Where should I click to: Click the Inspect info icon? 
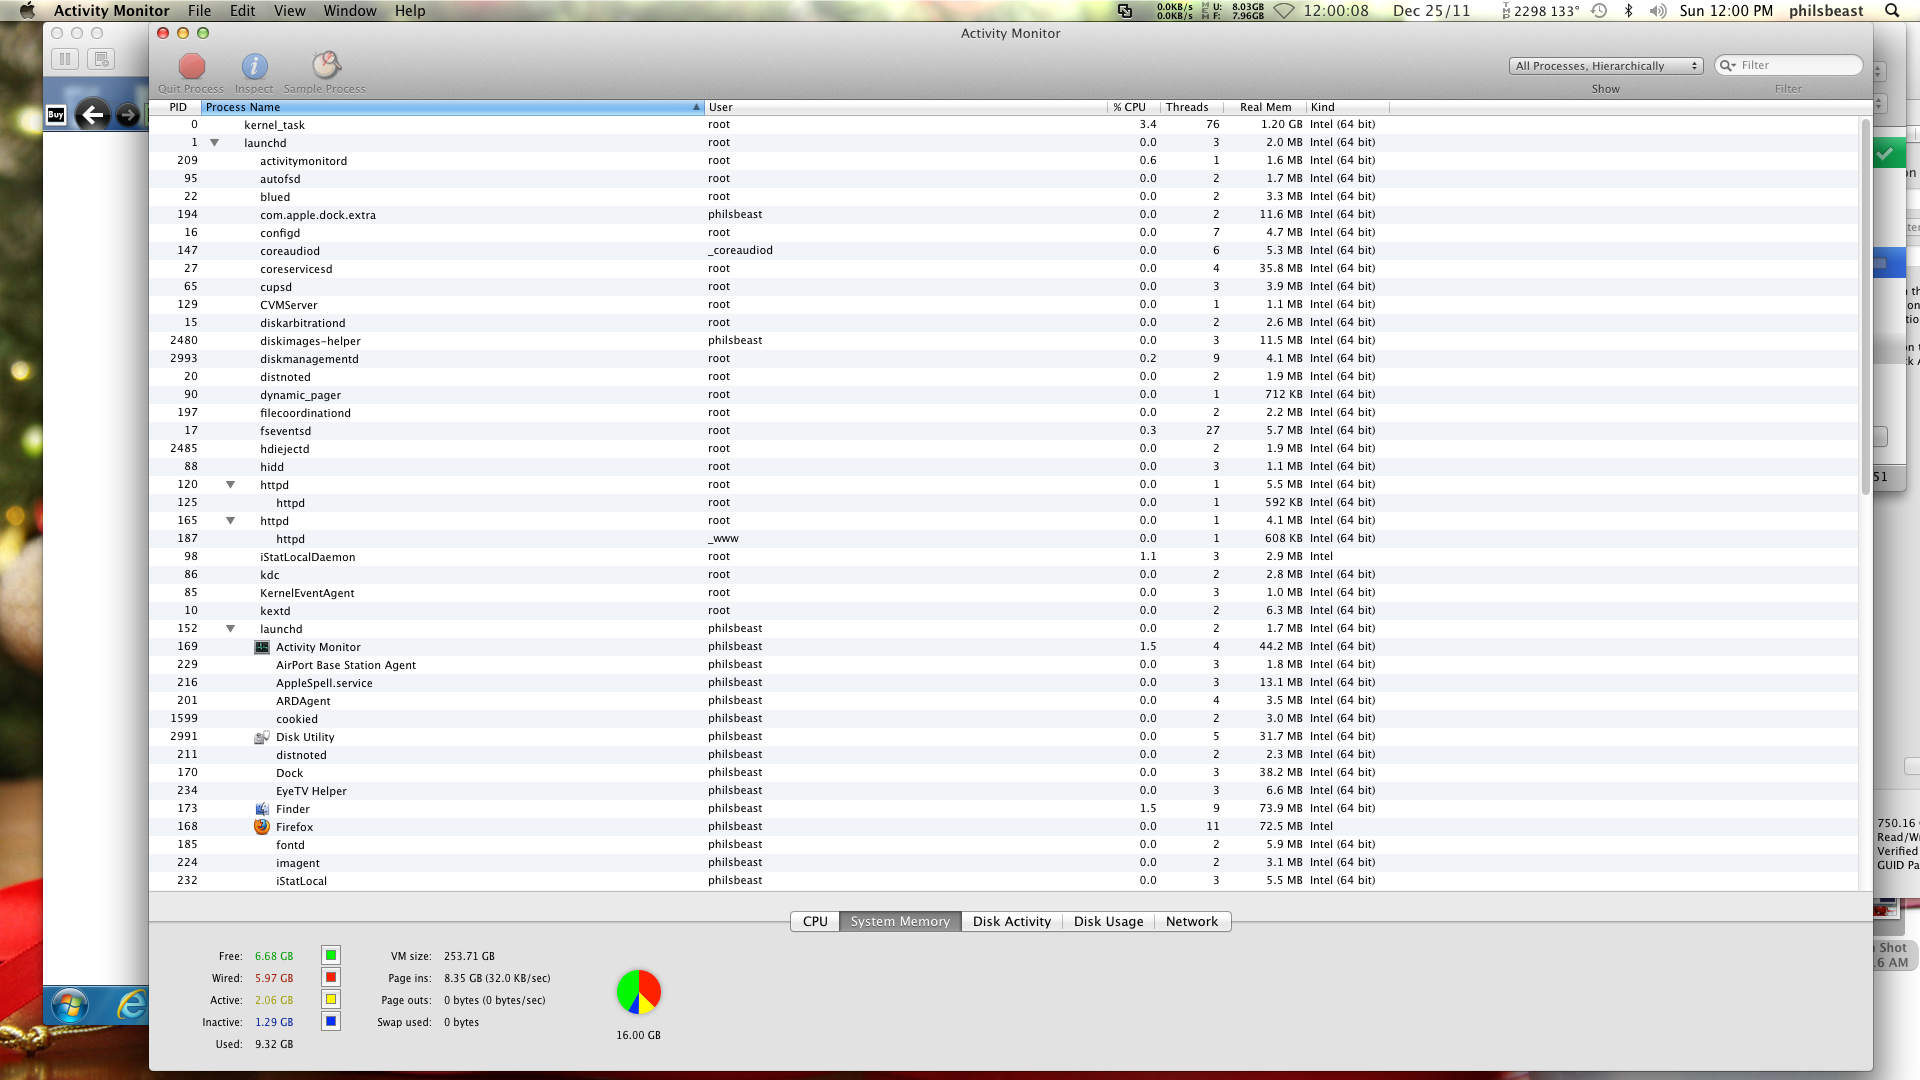coord(254,67)
